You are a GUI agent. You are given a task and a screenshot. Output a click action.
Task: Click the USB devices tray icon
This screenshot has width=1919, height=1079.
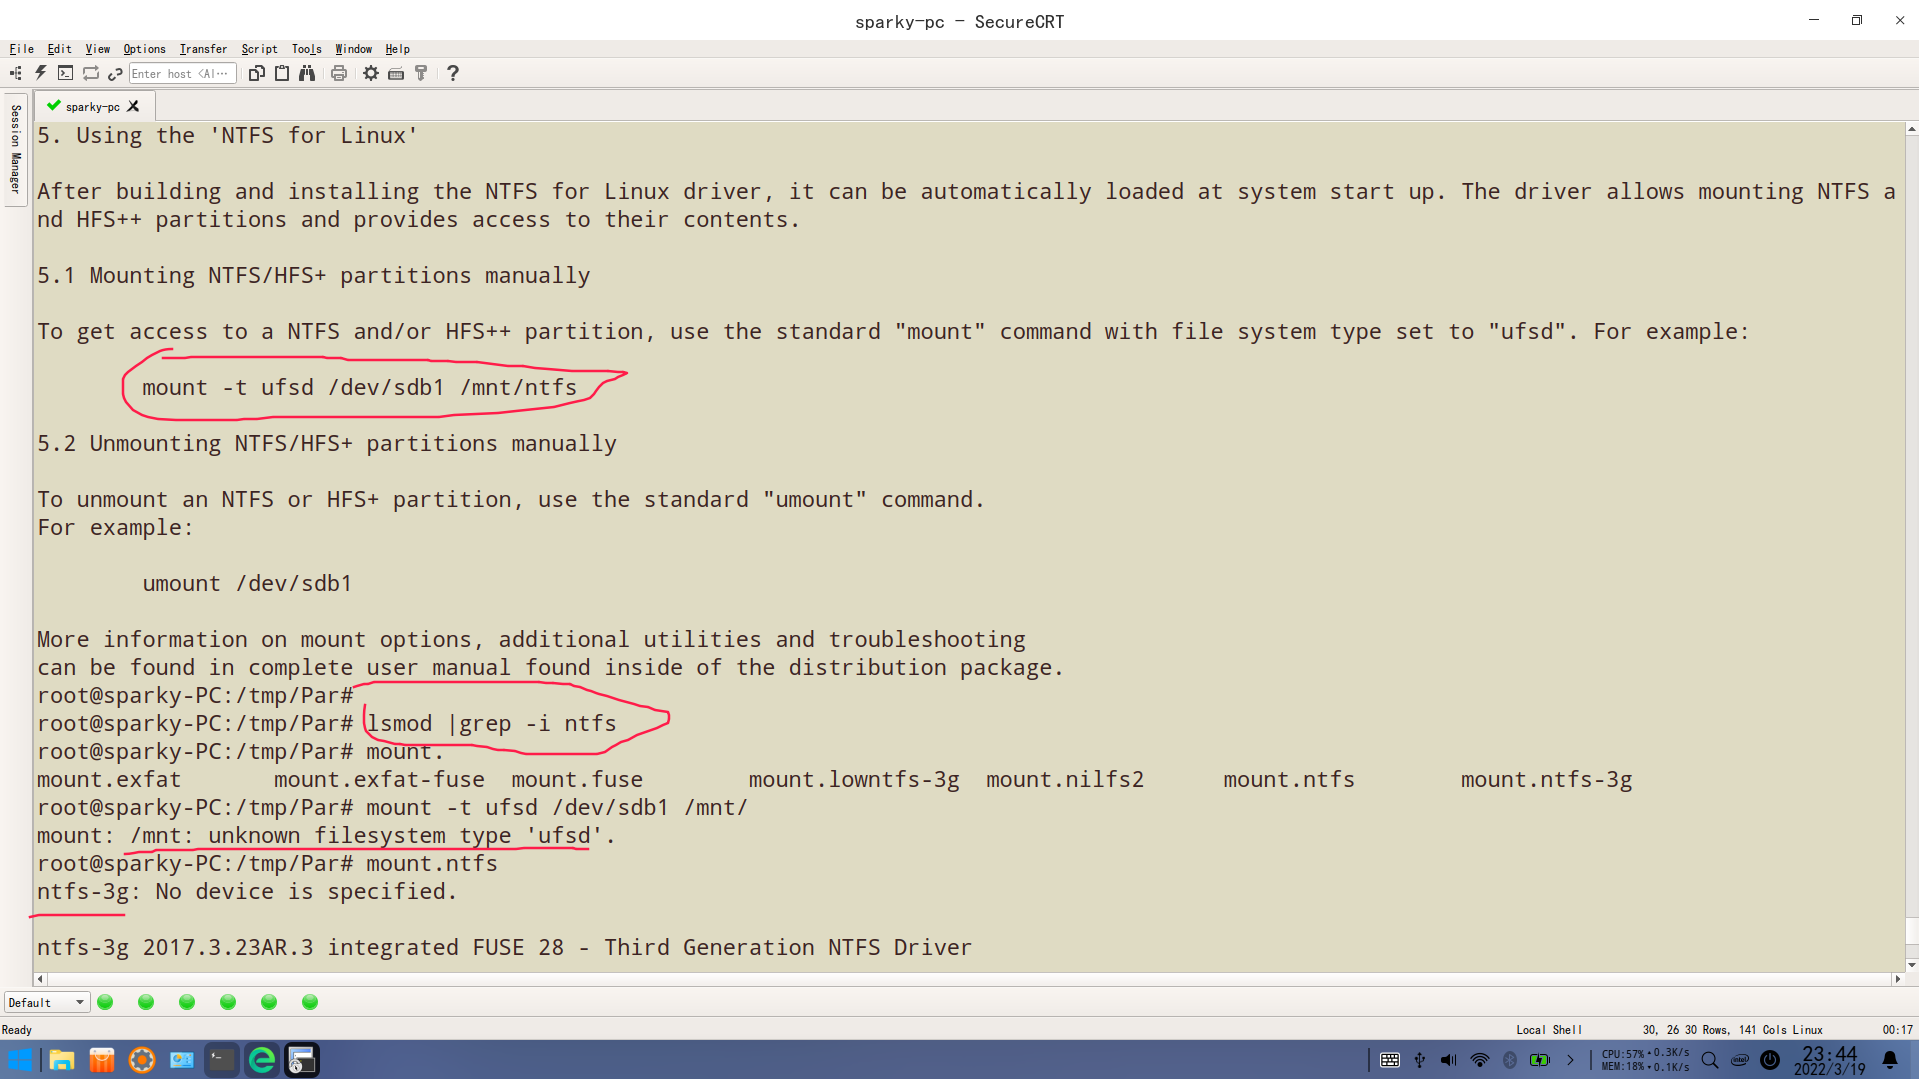(x=1420, y=1060)
